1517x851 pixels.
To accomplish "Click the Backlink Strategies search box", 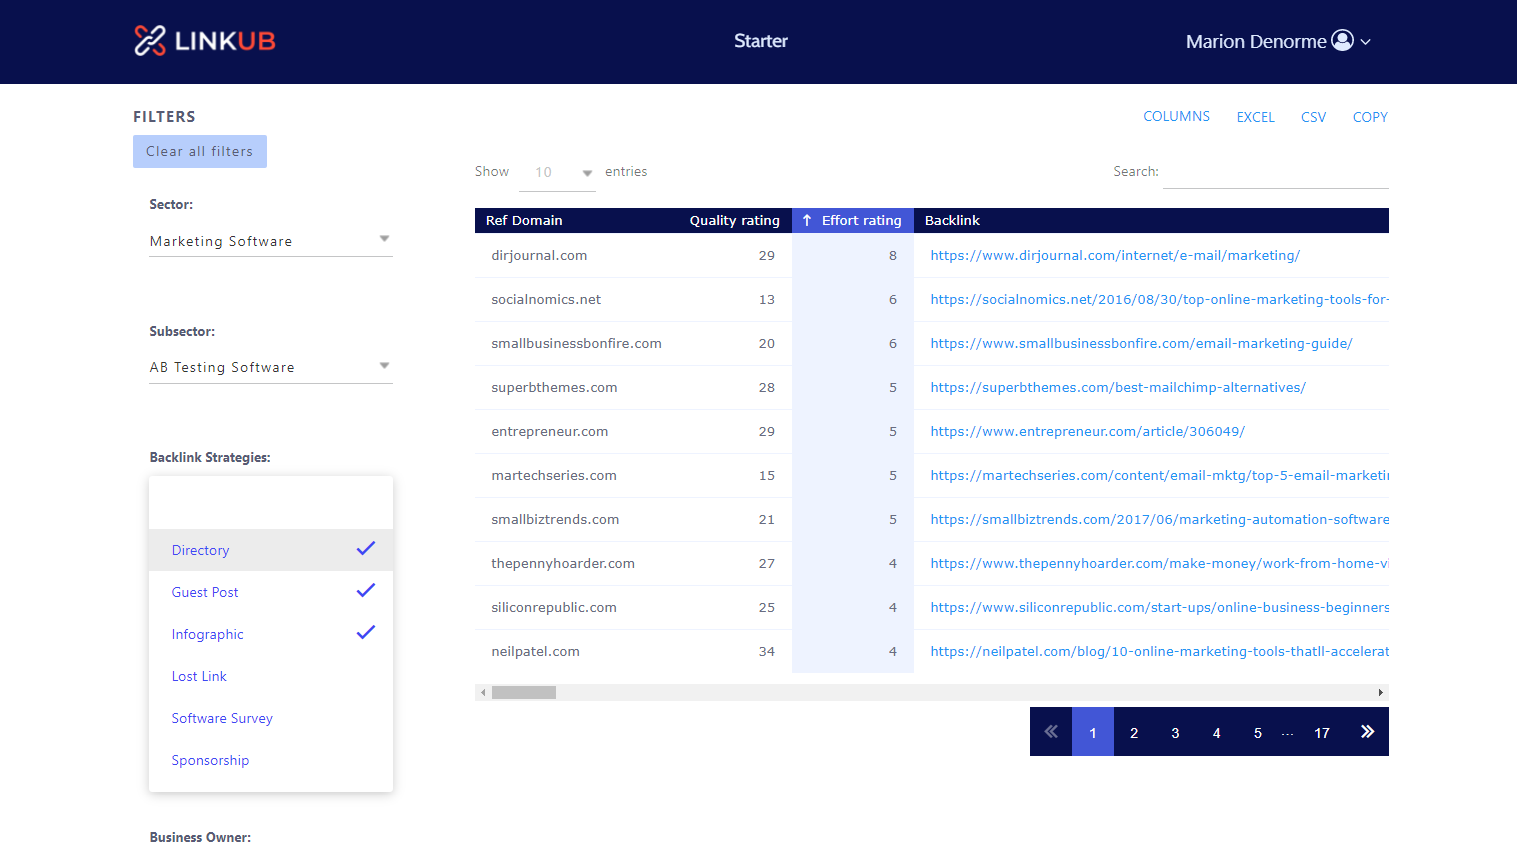I will (x=271, y=503).
